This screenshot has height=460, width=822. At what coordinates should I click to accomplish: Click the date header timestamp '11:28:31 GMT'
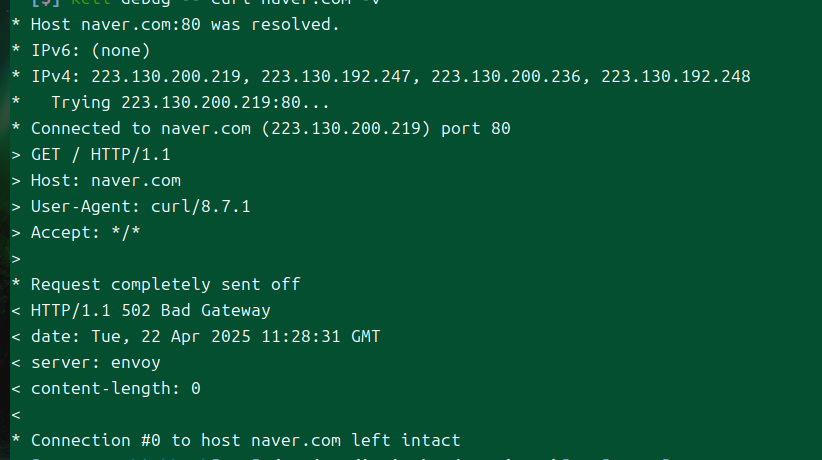click(x=321, y=336)
